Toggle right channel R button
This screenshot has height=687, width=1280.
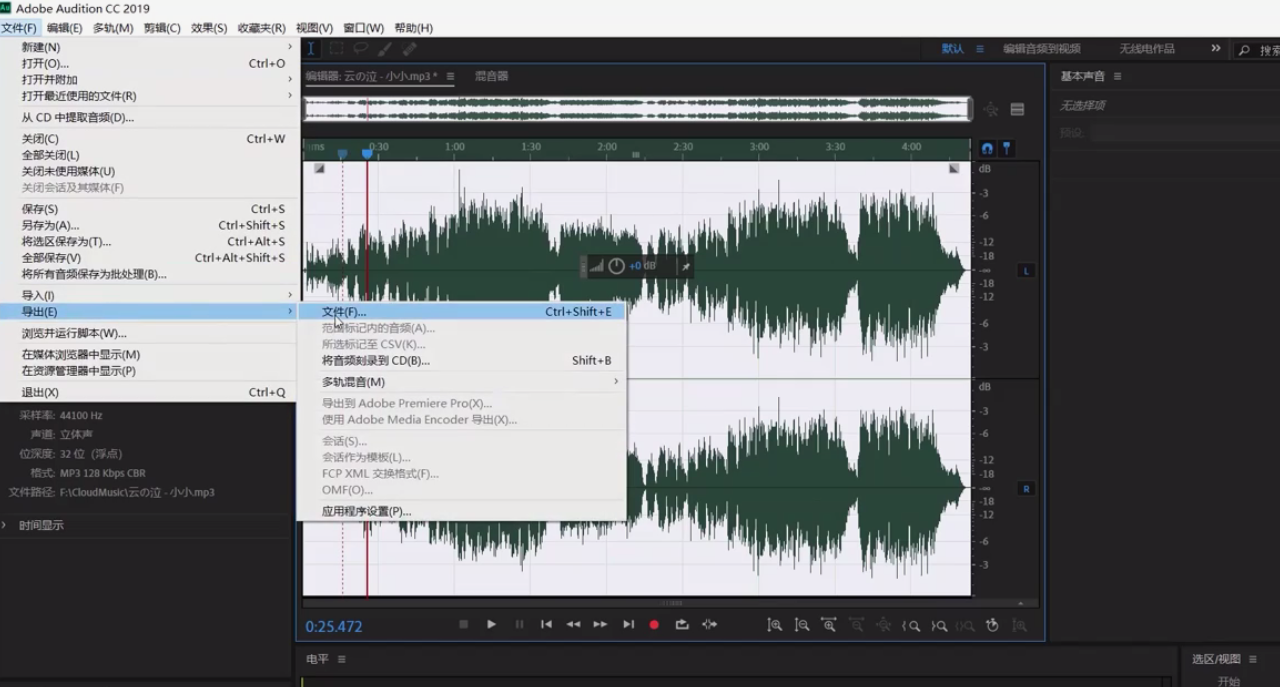point(1026,488)
